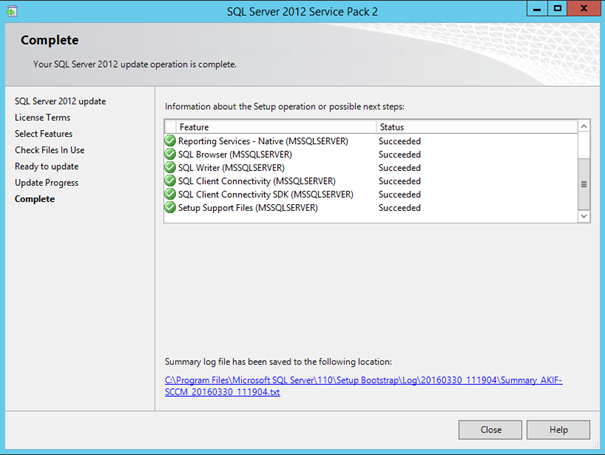This screenshot has height=455, width=605.
Task: Select the Complete step in sidebar
Action: pos(35,199)
